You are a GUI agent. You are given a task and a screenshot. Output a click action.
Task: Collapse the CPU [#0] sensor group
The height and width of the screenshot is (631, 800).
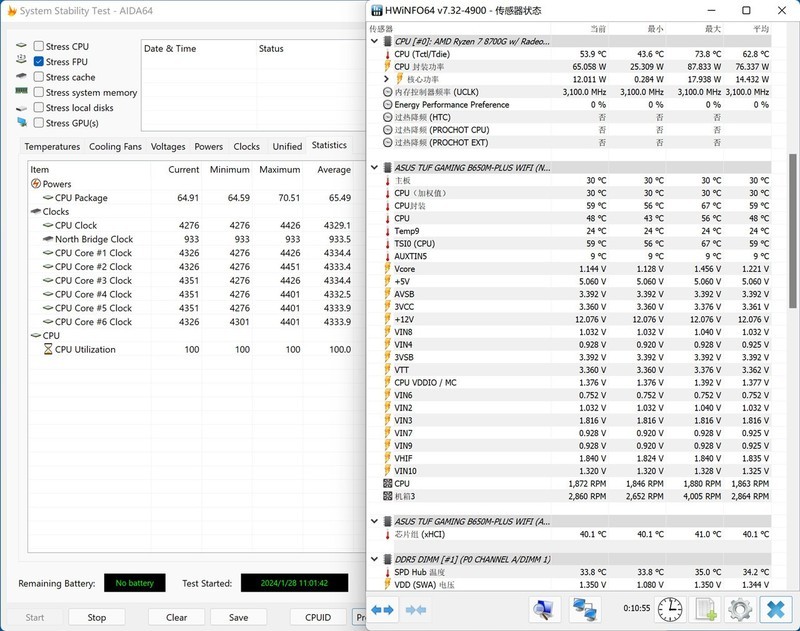pyautogui.click(x=374, y=41)
